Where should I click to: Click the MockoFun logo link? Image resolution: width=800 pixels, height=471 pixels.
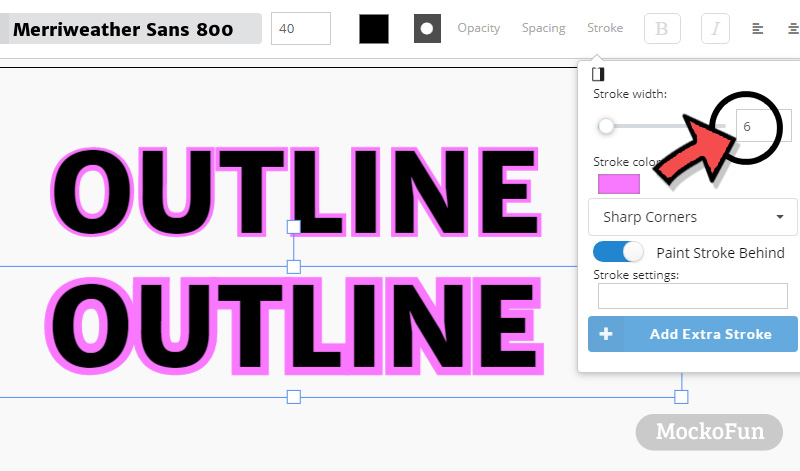tap(709, 432)
